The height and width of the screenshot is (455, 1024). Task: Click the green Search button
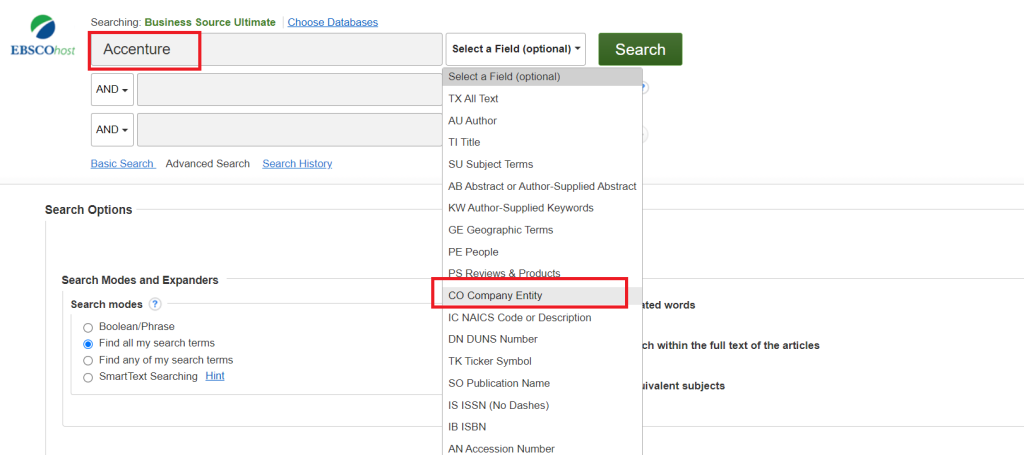click(x=640, y=49)
